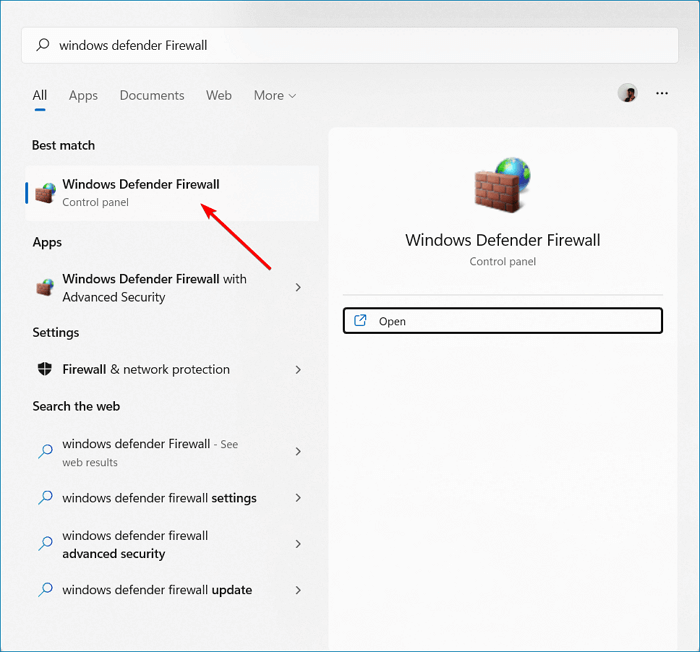Open the More dropdown filter
Viewport: 700px width, 652px height.
click(x=275, y=96)
